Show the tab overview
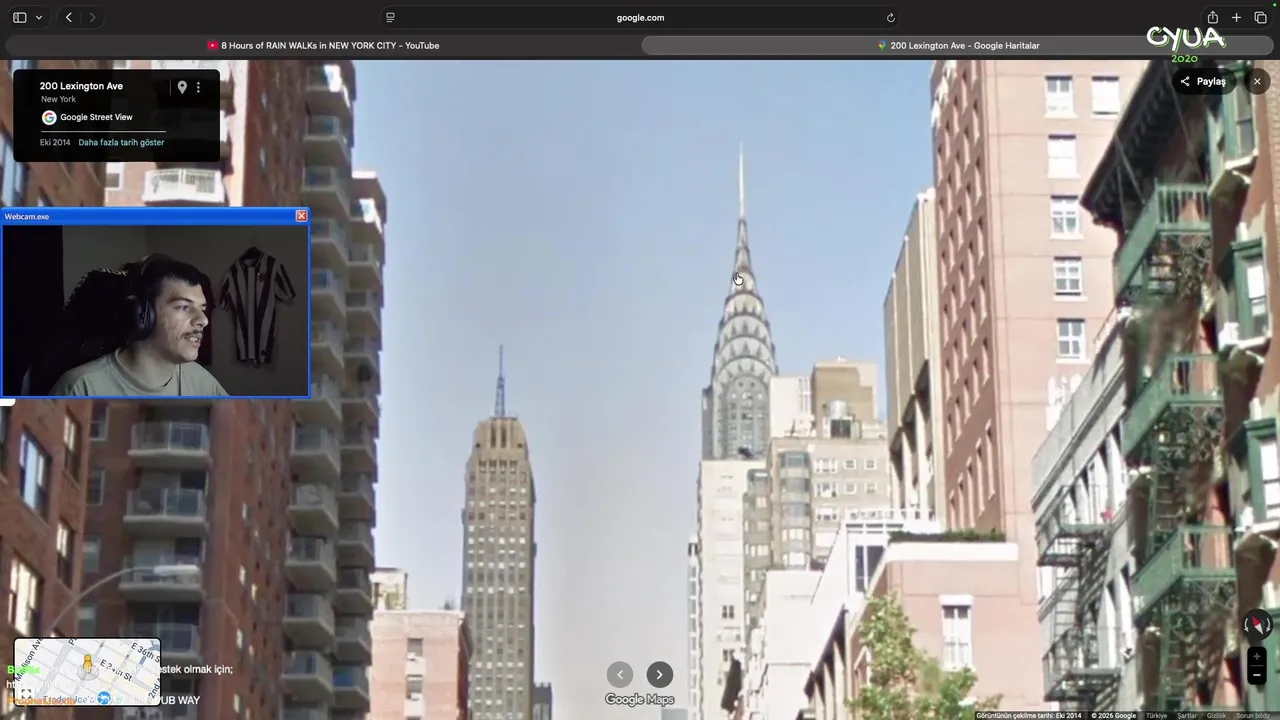Screen dimensions: 1280x720 pyautogui.click(x=1260, y=17)
